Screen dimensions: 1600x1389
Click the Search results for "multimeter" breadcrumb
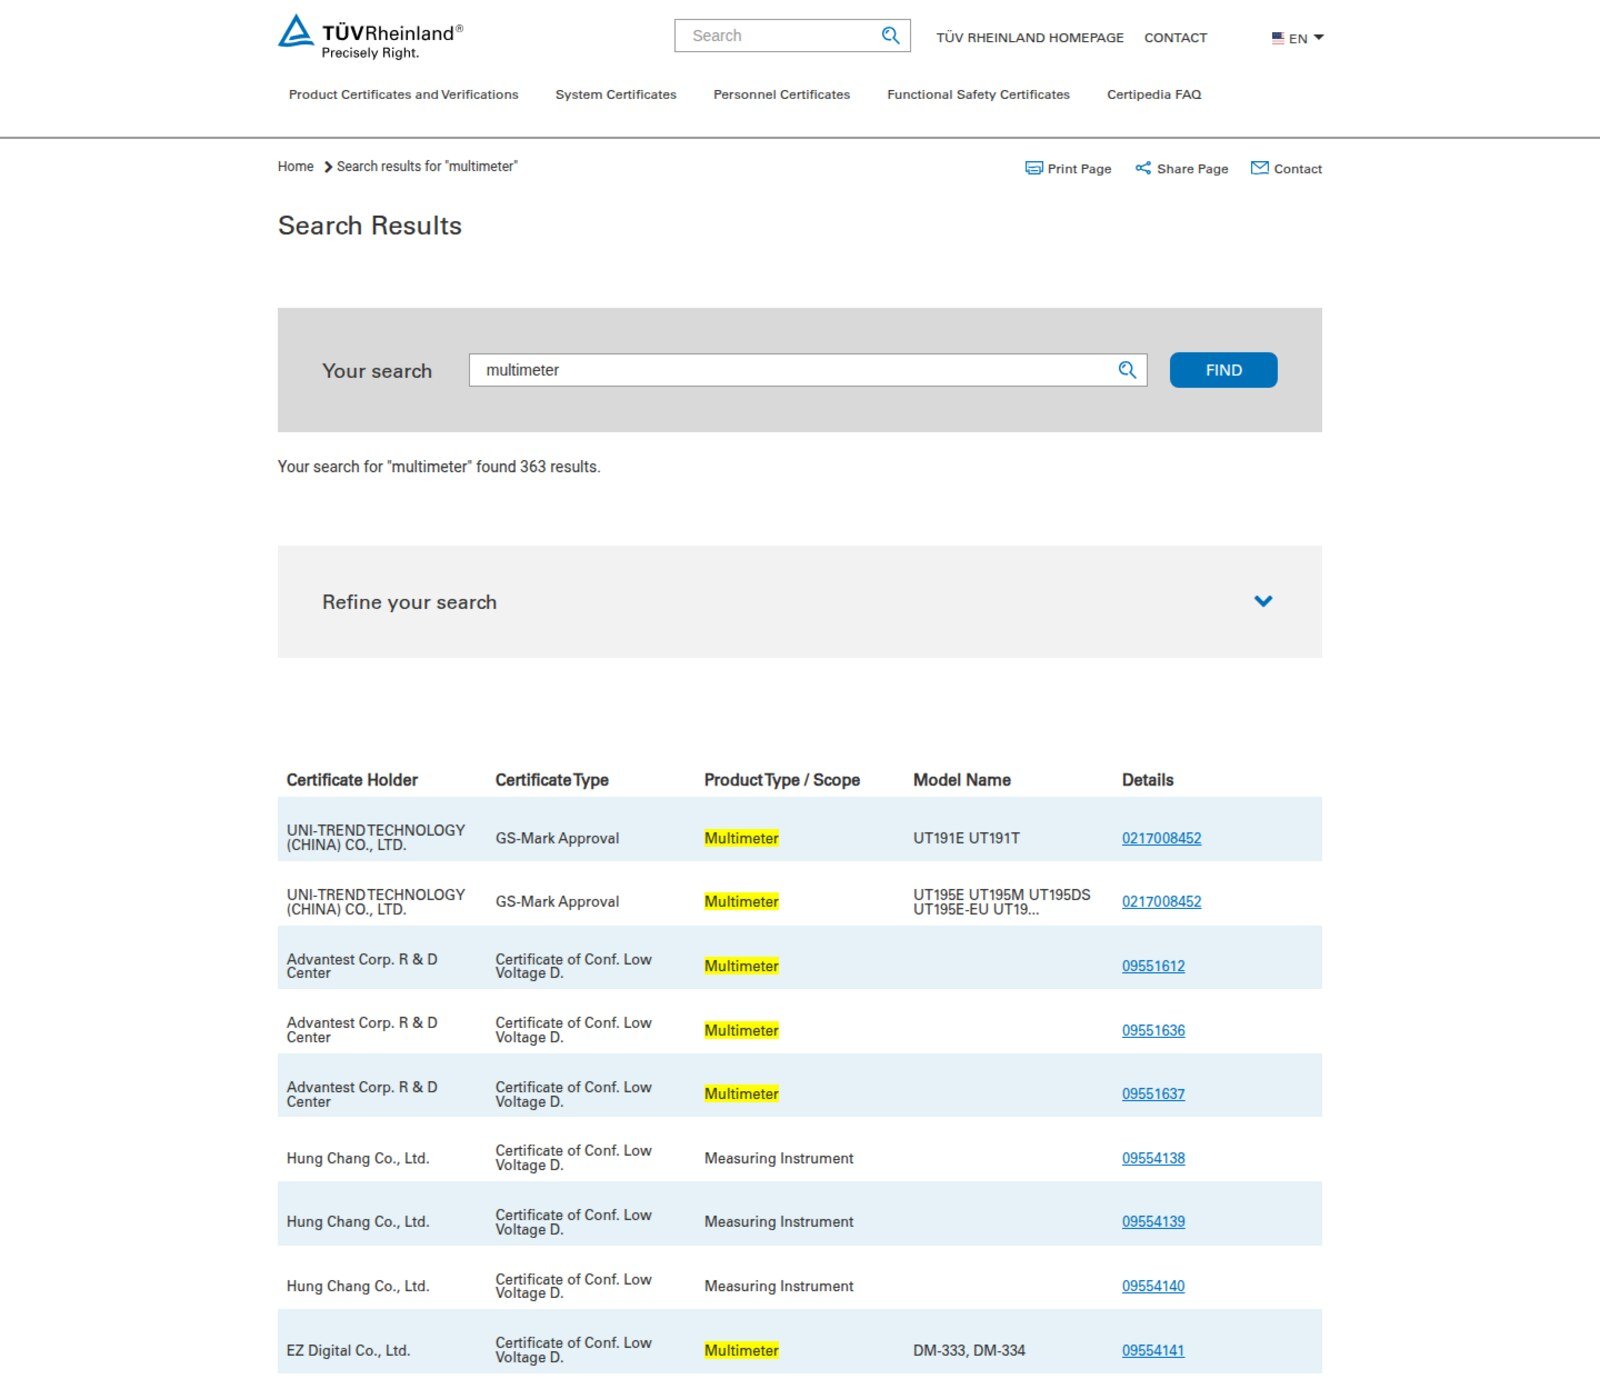pos(427,167)
